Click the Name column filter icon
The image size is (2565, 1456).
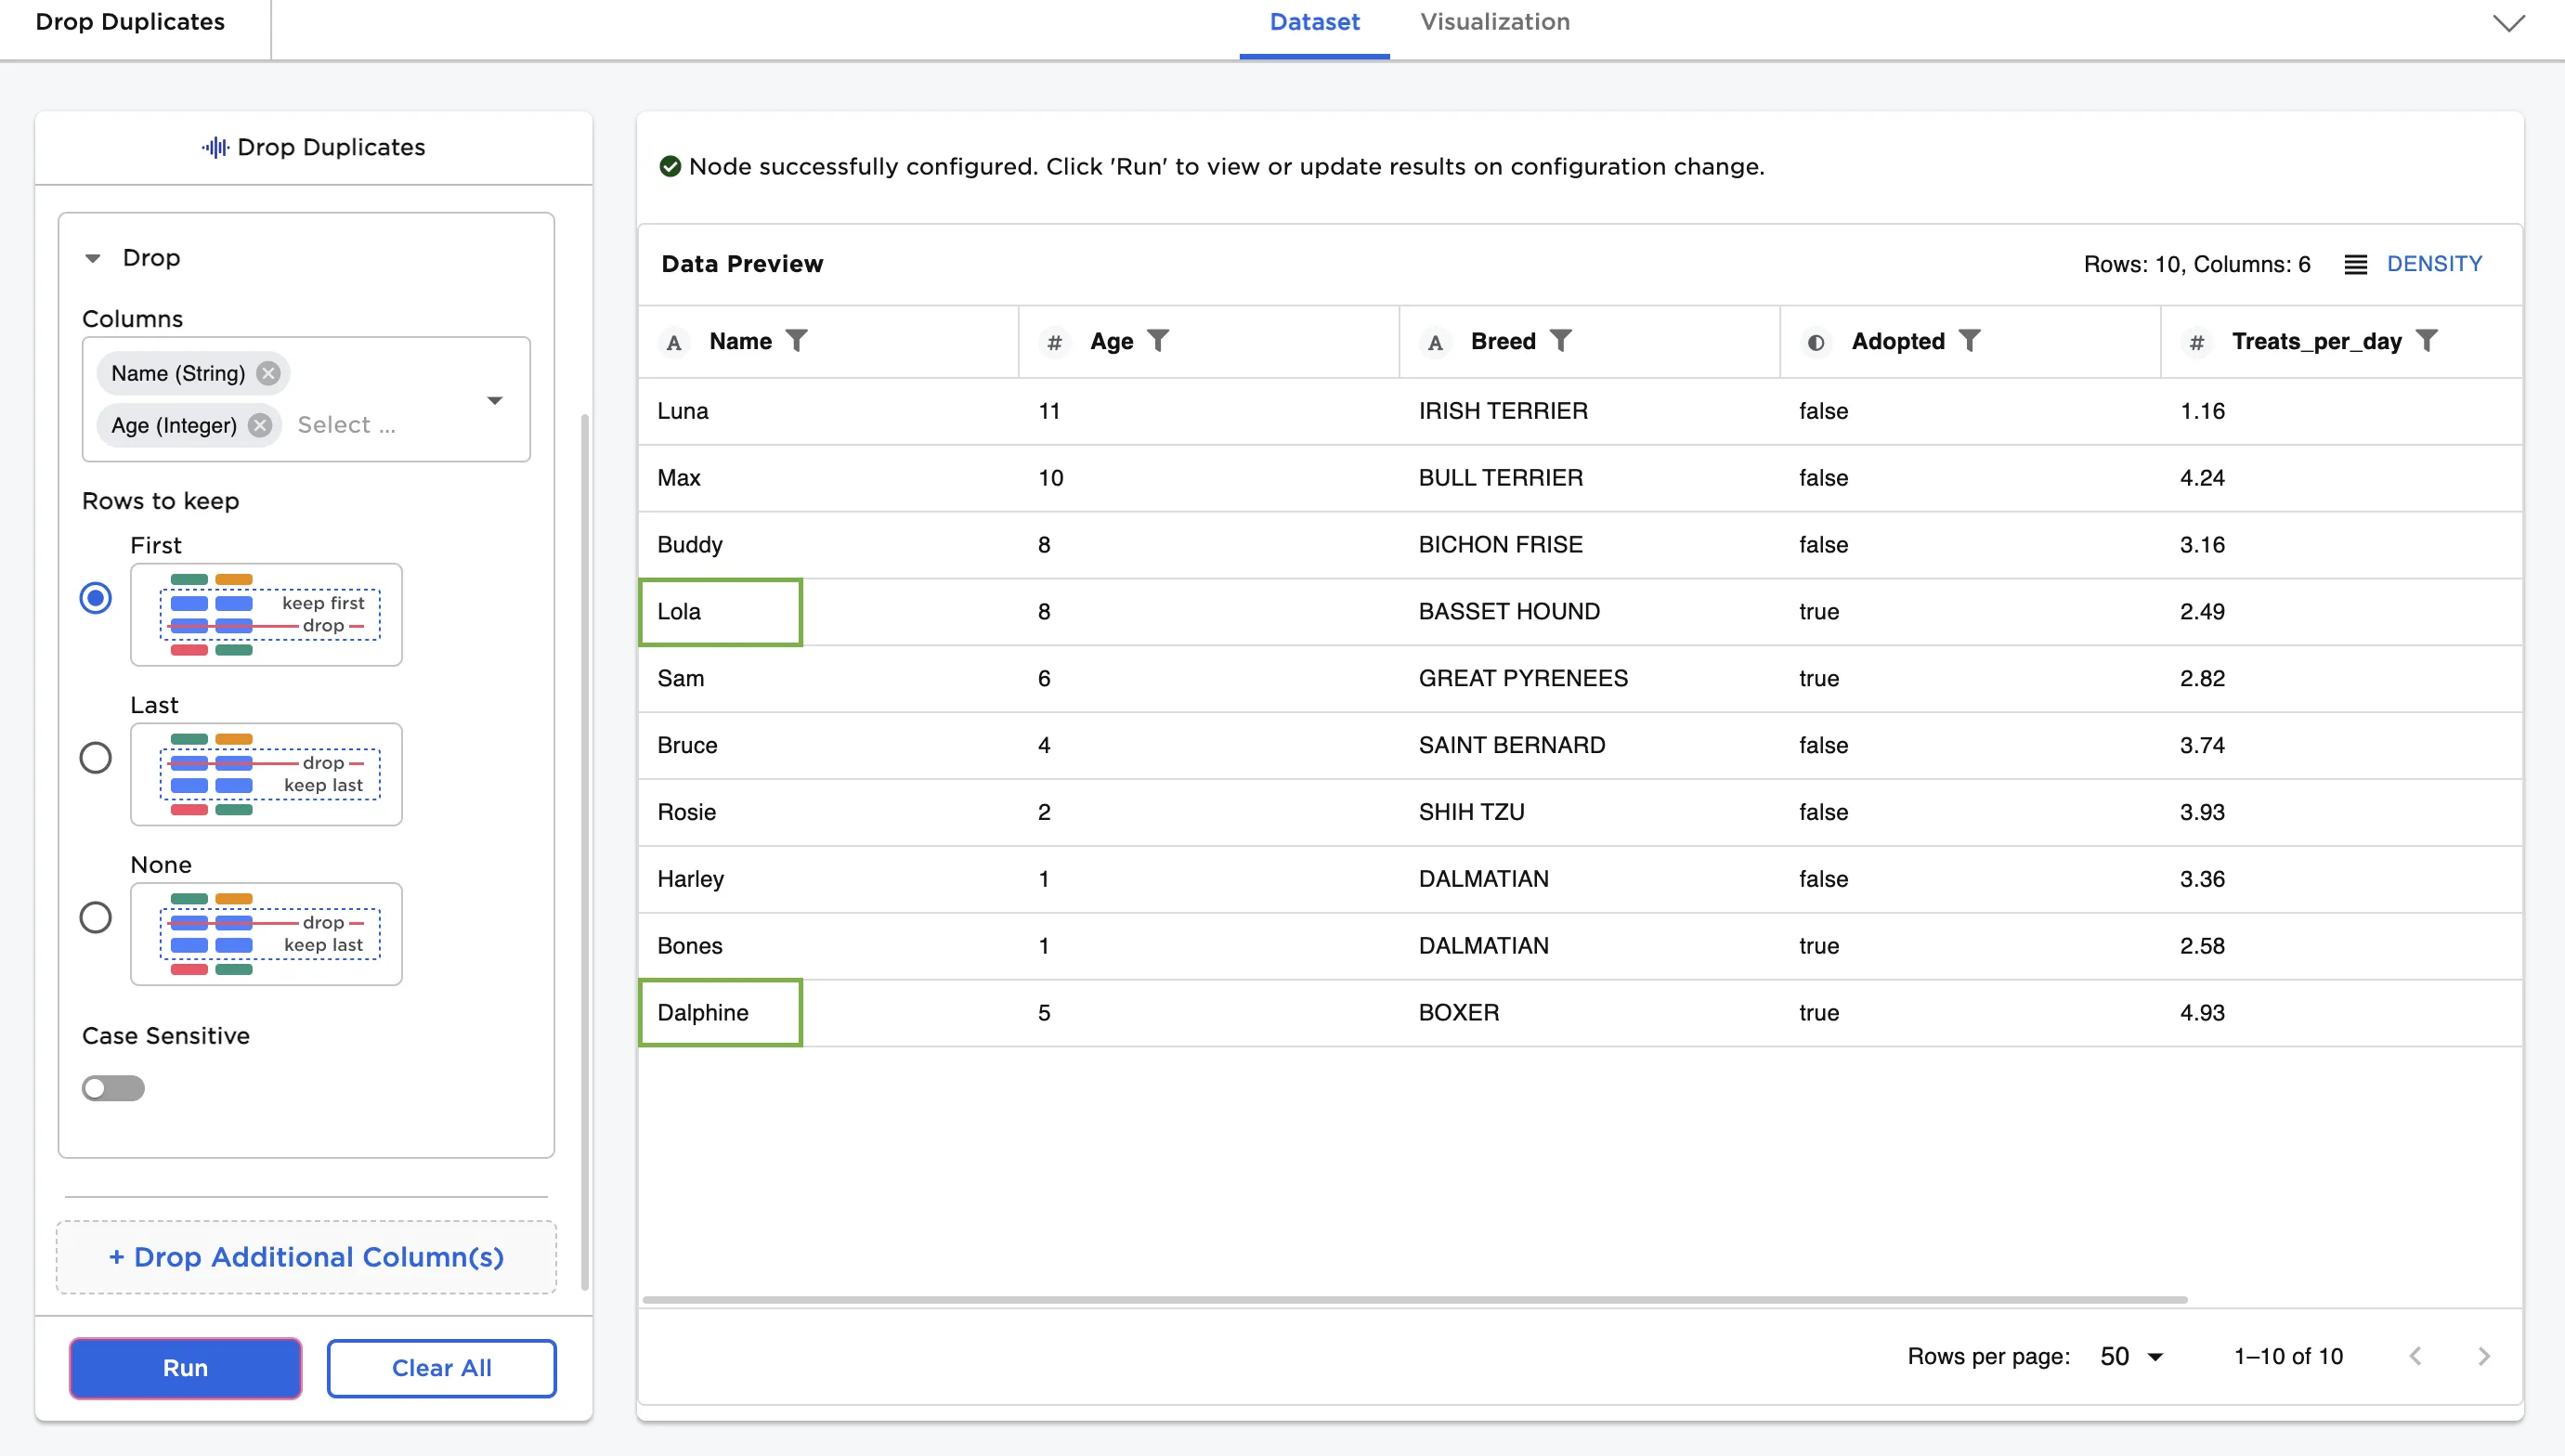[x=796, y=341]
